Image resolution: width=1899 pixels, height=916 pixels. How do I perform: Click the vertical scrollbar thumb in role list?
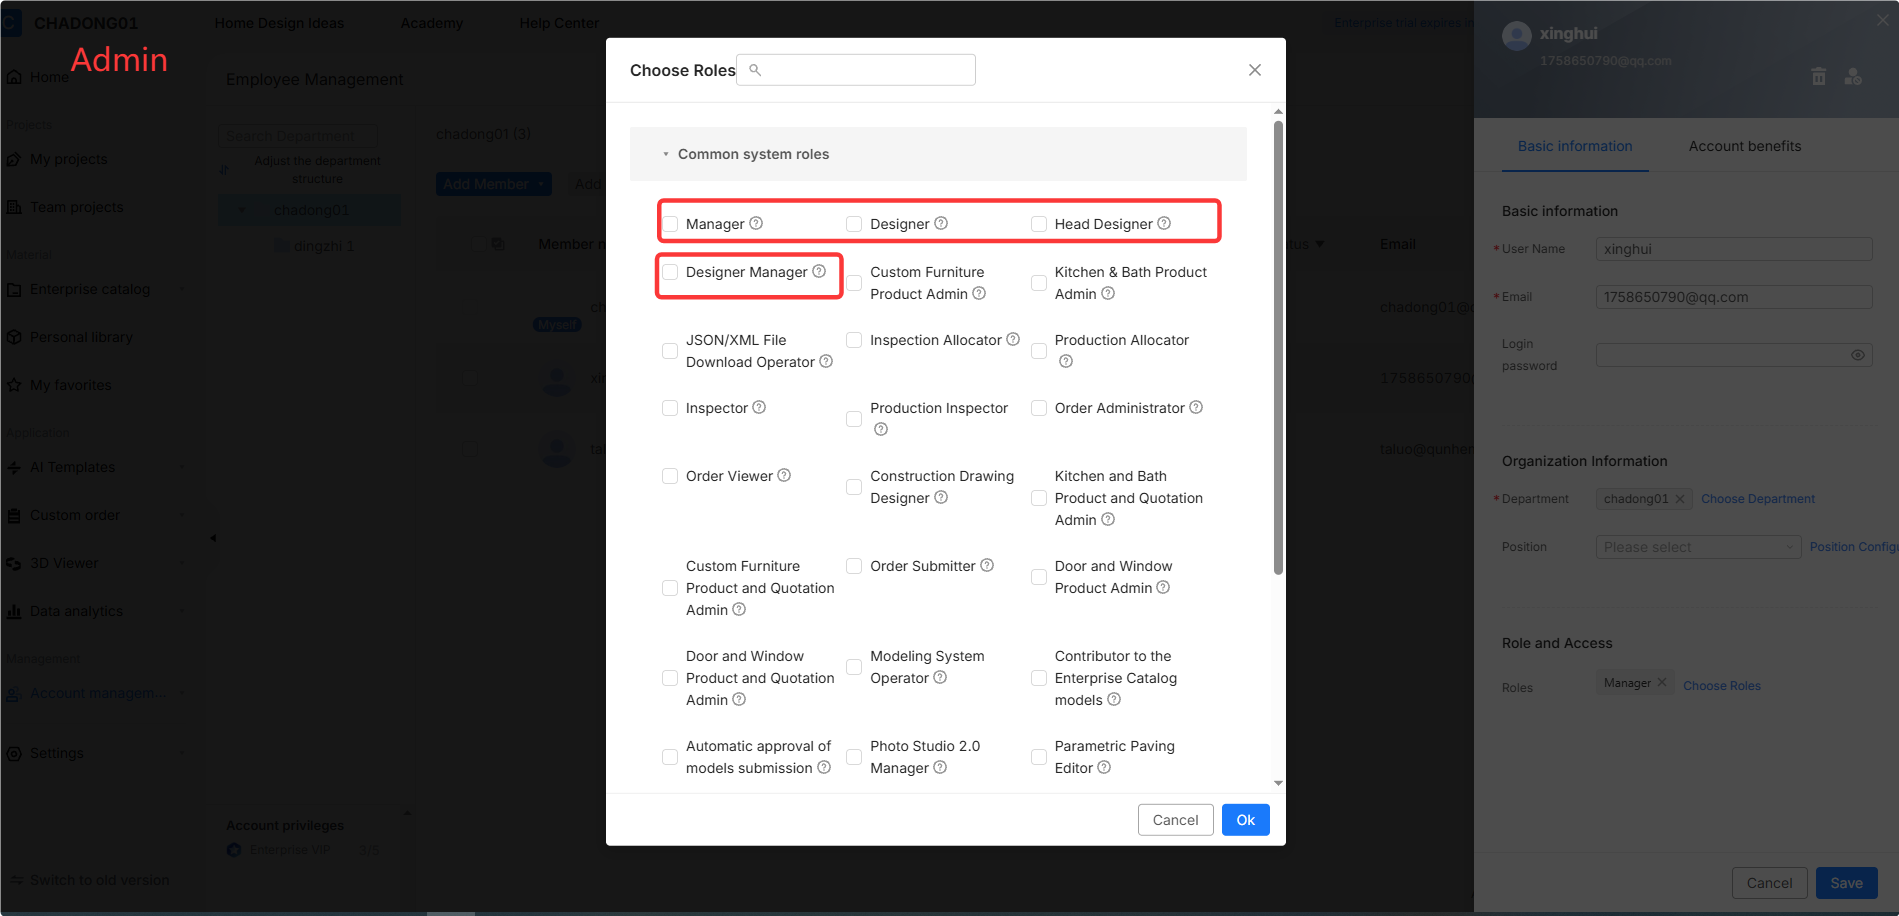[1278, 348]
